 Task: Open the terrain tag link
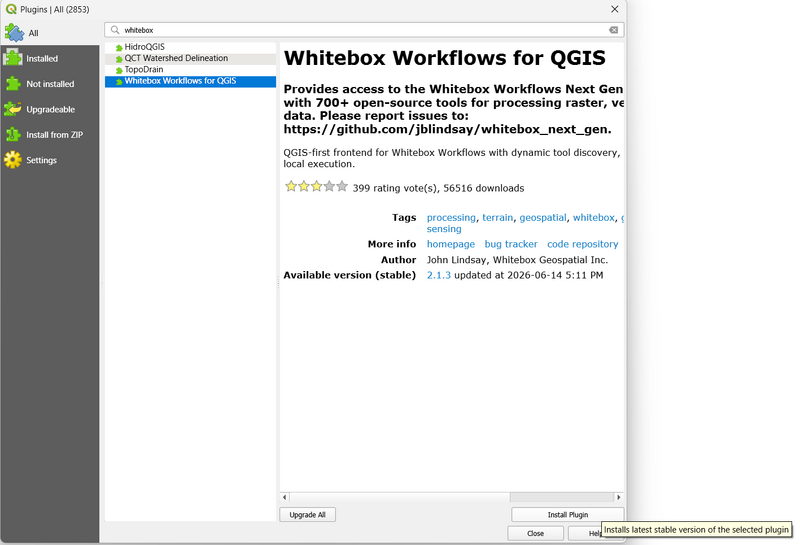(497, 217)
